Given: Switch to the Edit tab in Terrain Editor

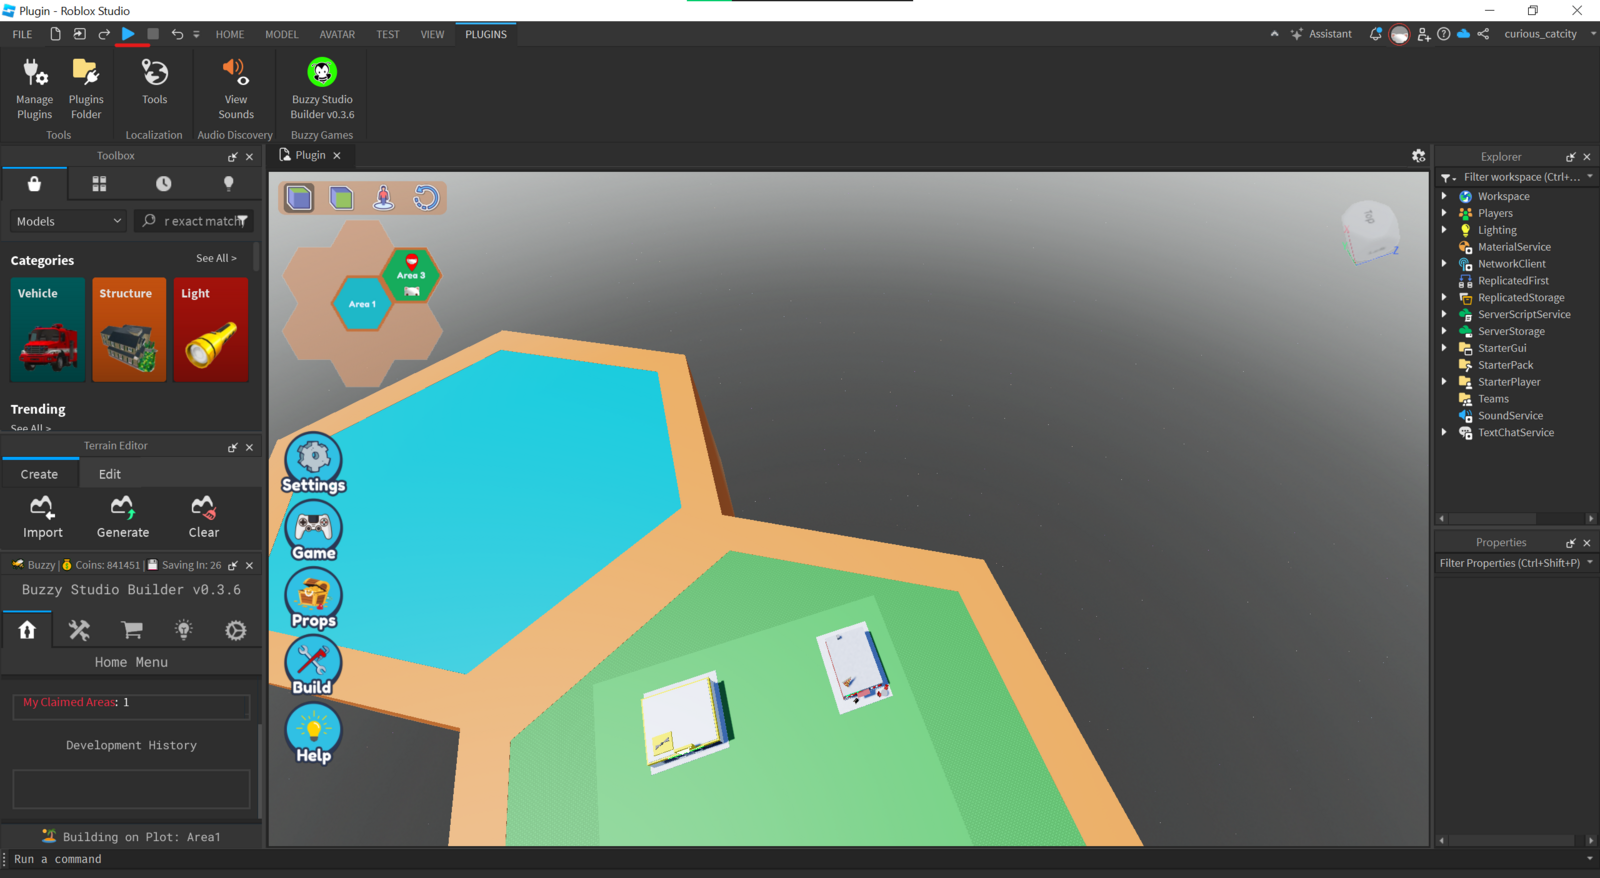Looking at the screenshot, I should click(x=110, y=474).
